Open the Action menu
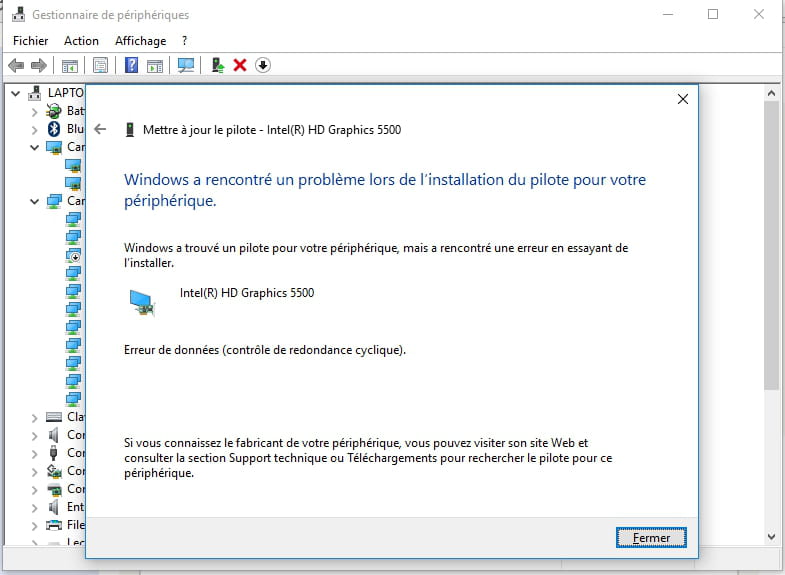The height and width of the screenshot is (575, 785). pos(81,41)
